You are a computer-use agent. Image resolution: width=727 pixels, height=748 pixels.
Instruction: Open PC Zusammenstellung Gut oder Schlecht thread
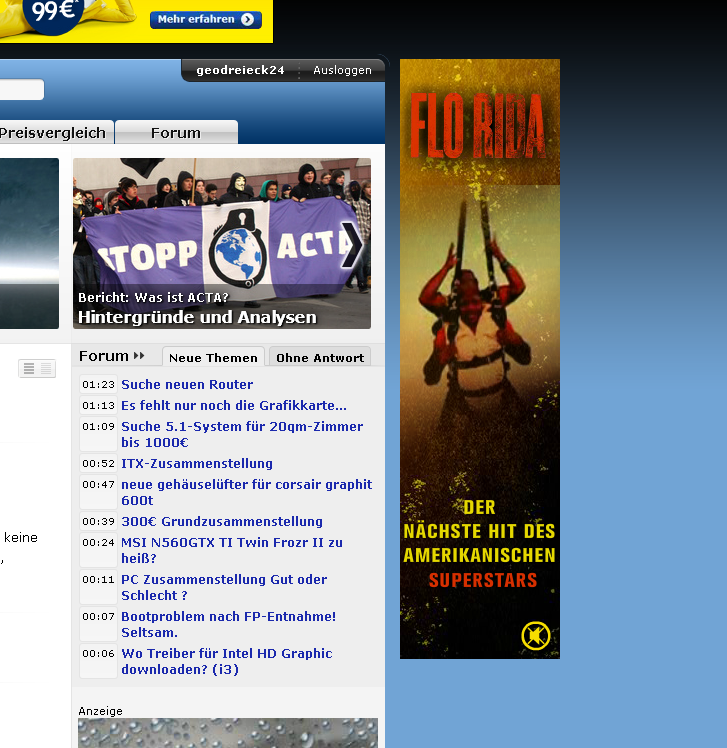point(224,587)
